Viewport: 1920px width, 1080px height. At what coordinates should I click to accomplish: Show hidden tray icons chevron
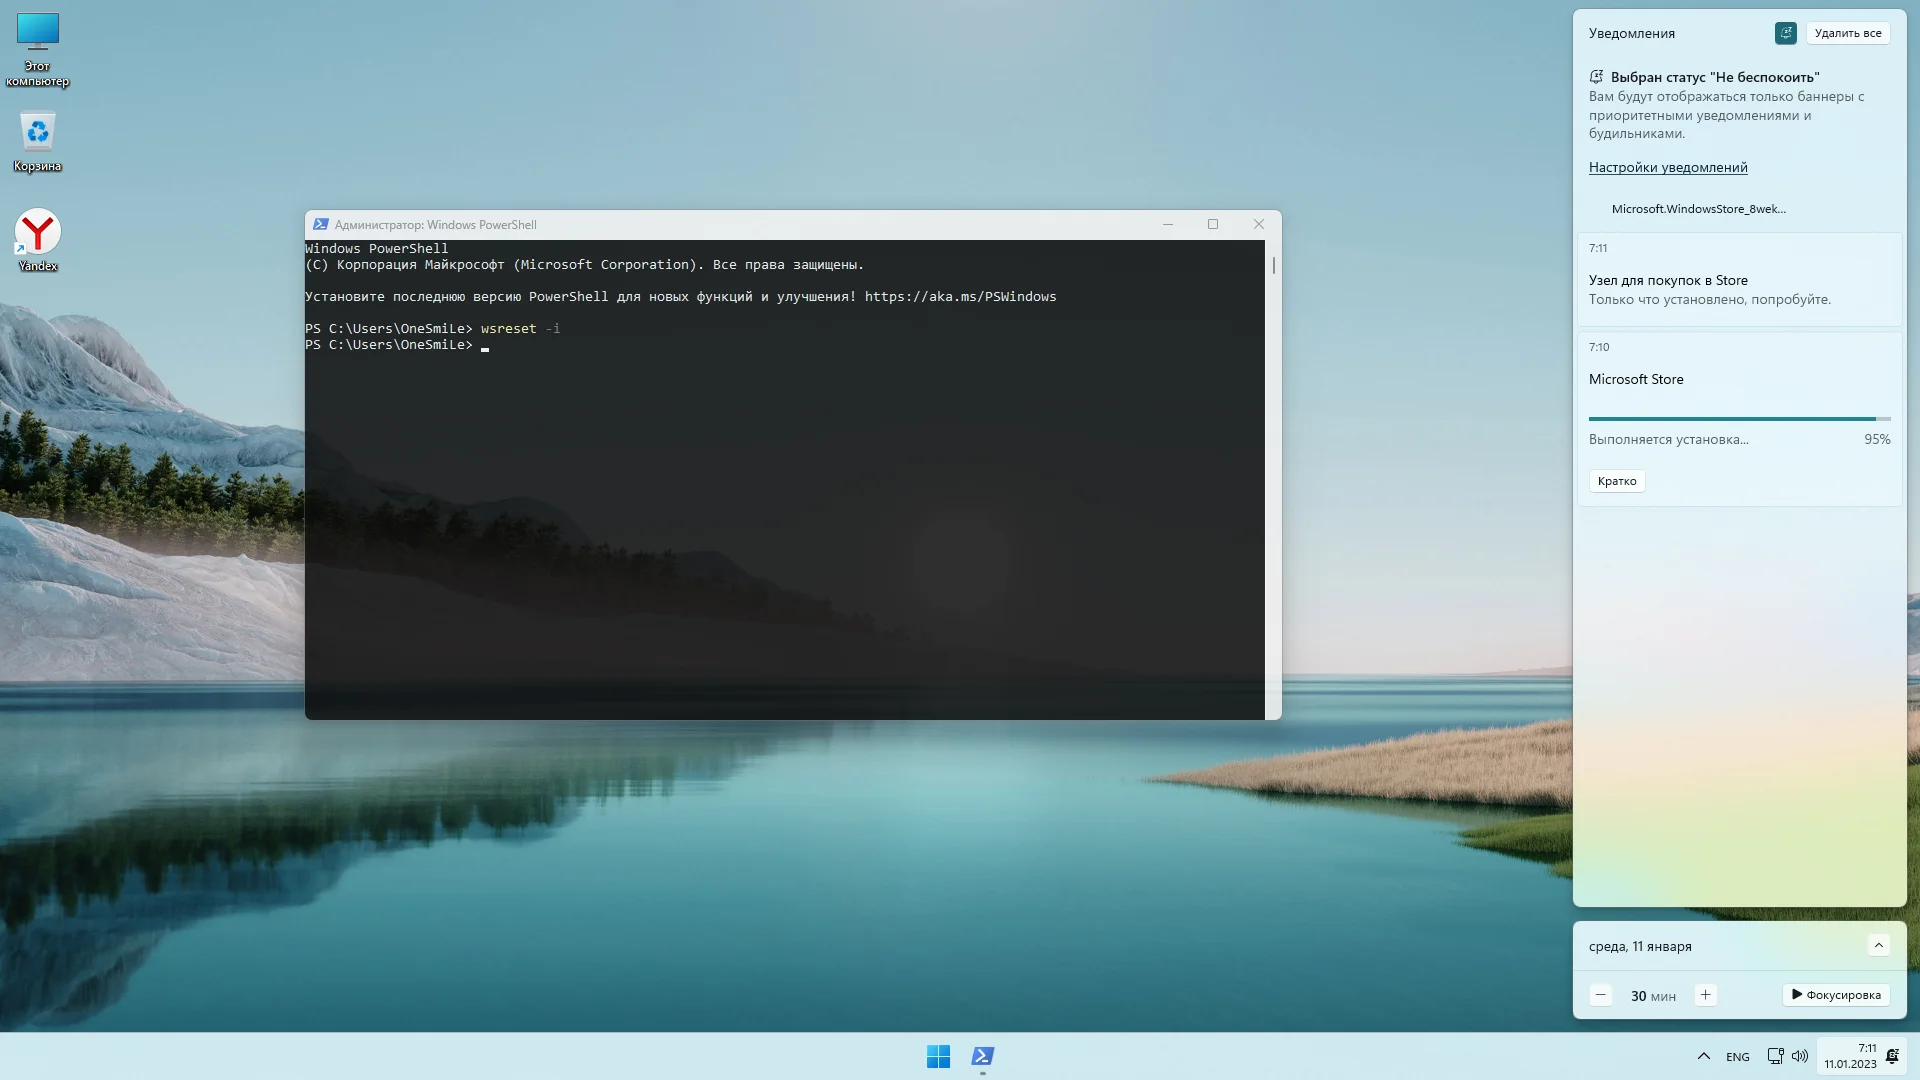pos(1704,1056)
